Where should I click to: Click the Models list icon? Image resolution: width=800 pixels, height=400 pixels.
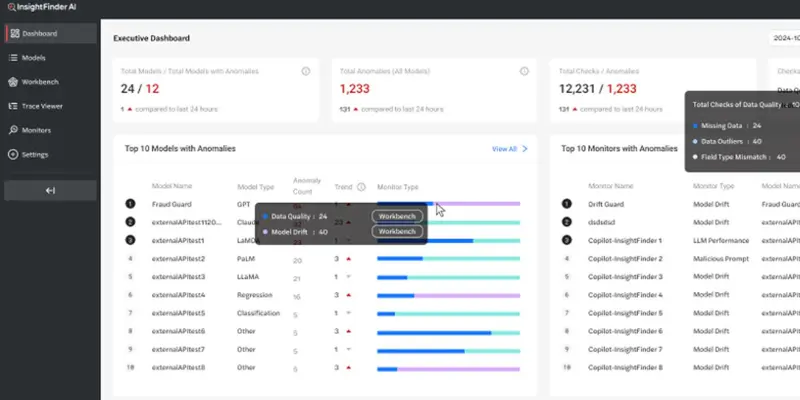13,58
